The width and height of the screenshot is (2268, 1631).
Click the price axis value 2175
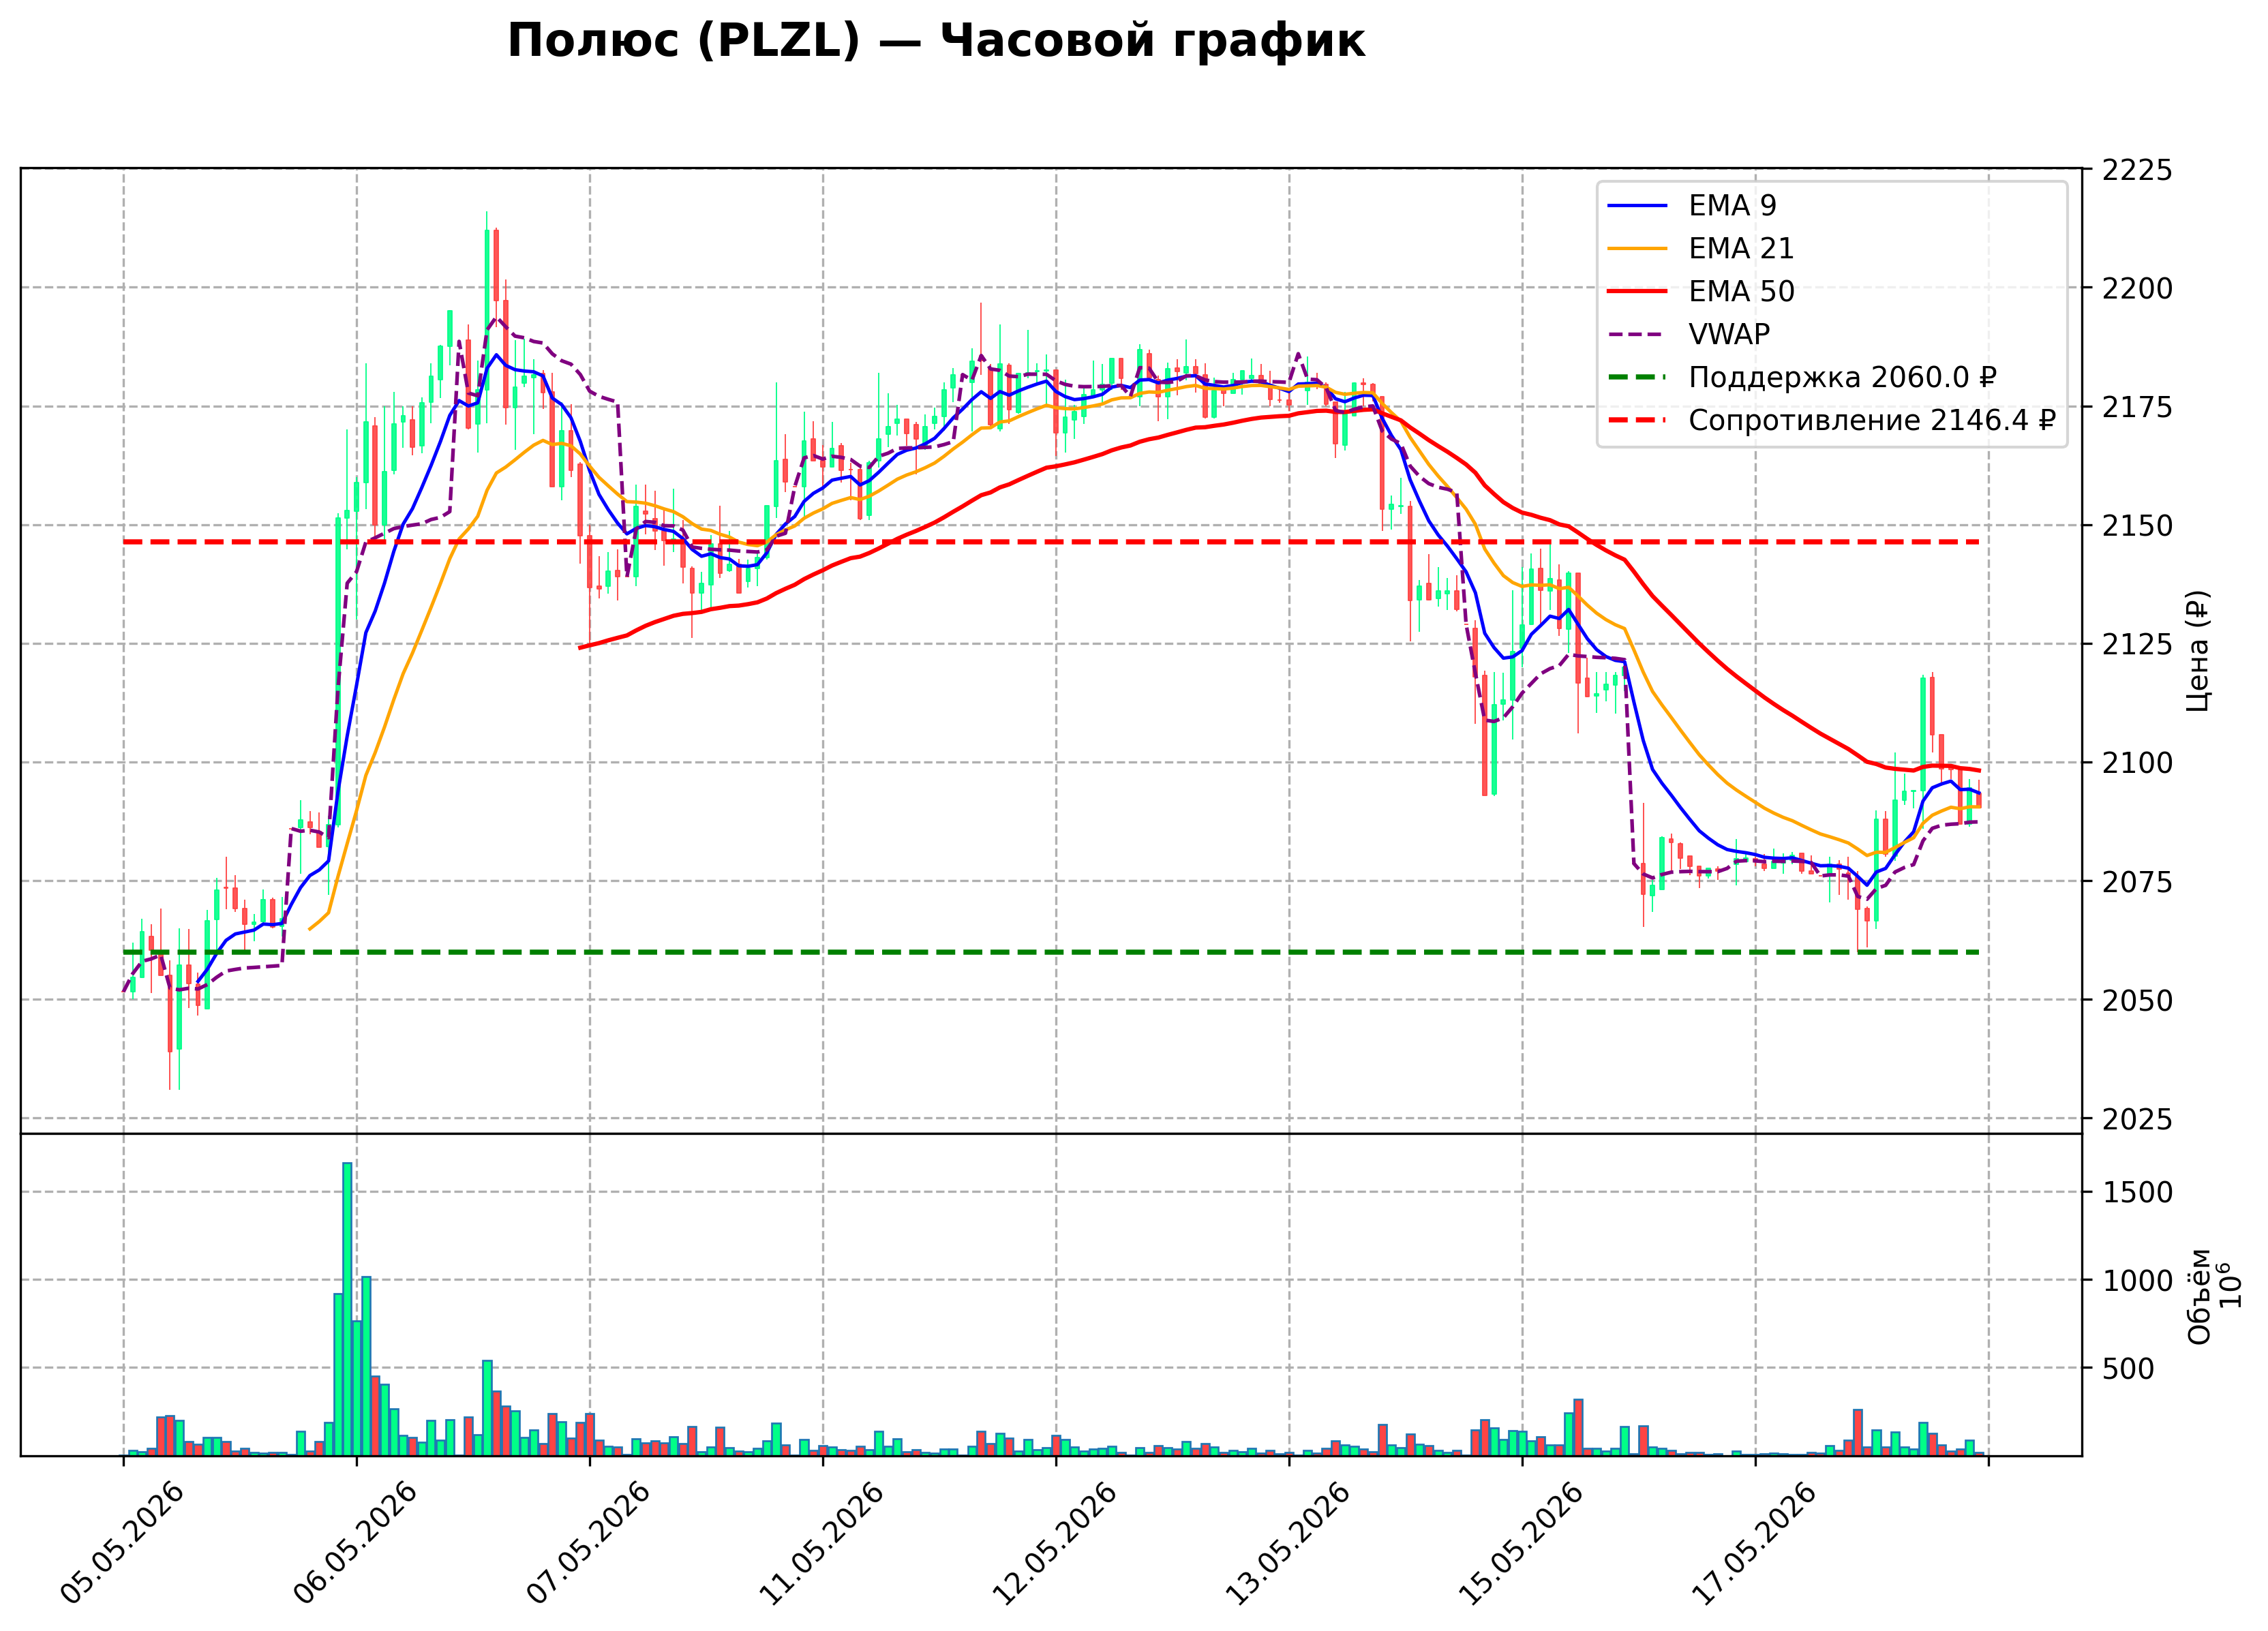coord(2137,407)
